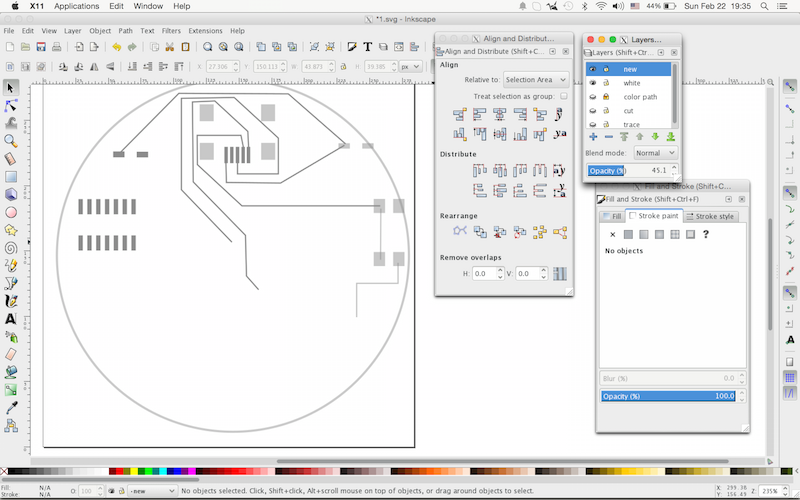Open the Extensions menu
800x500 pixels.
point(205,31)
